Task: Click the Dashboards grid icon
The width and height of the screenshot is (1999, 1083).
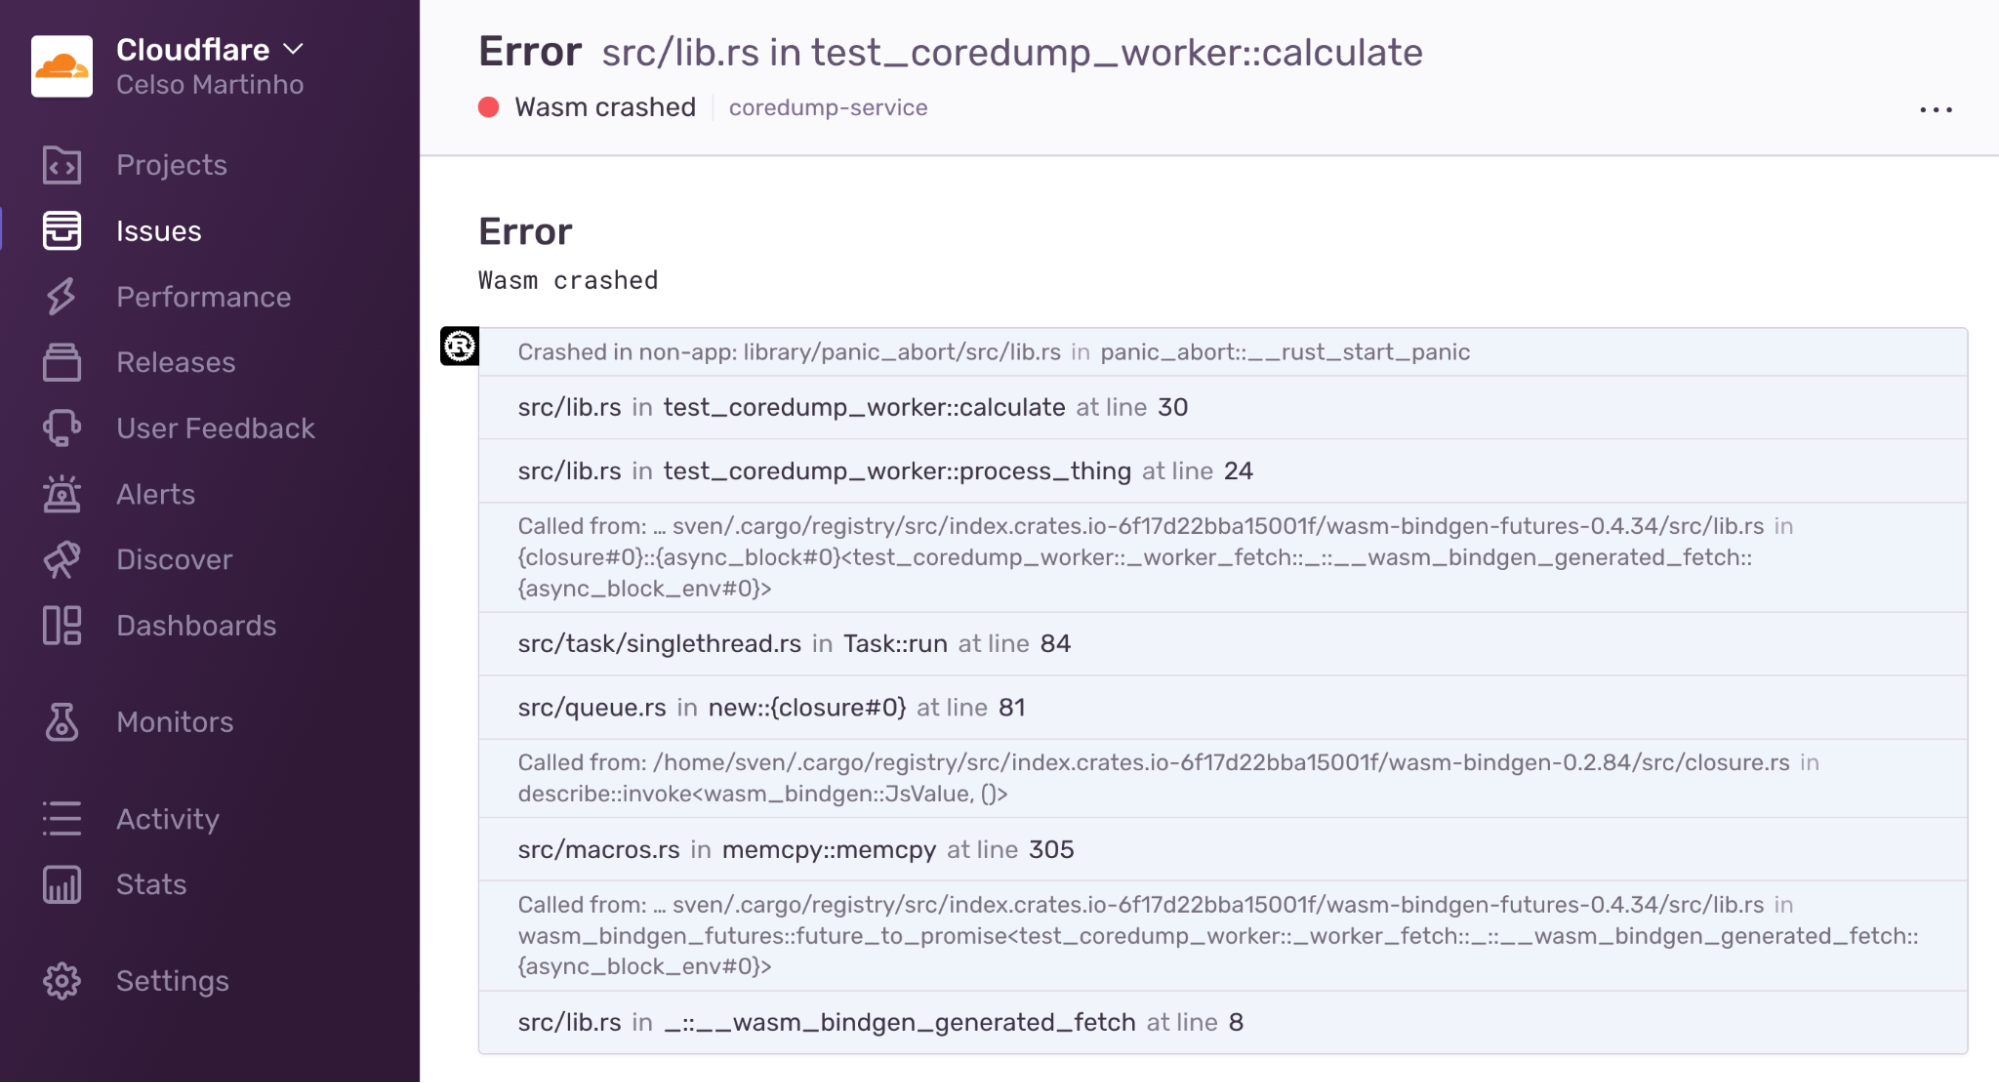Action: pyautogui.click(x=62, y=626)
